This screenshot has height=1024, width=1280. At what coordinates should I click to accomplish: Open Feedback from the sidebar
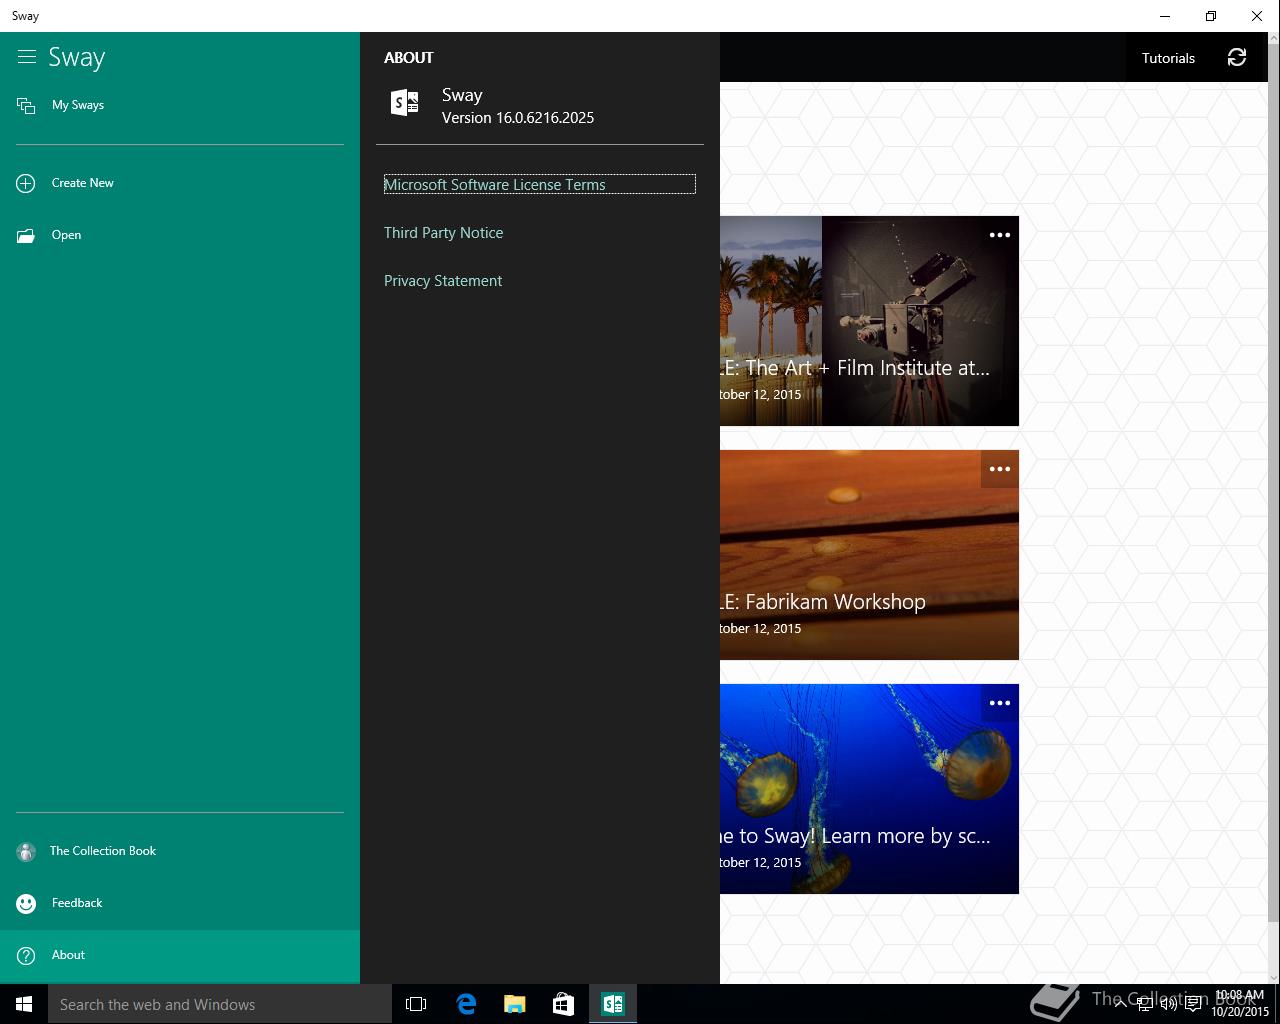[x=180, y=903]
